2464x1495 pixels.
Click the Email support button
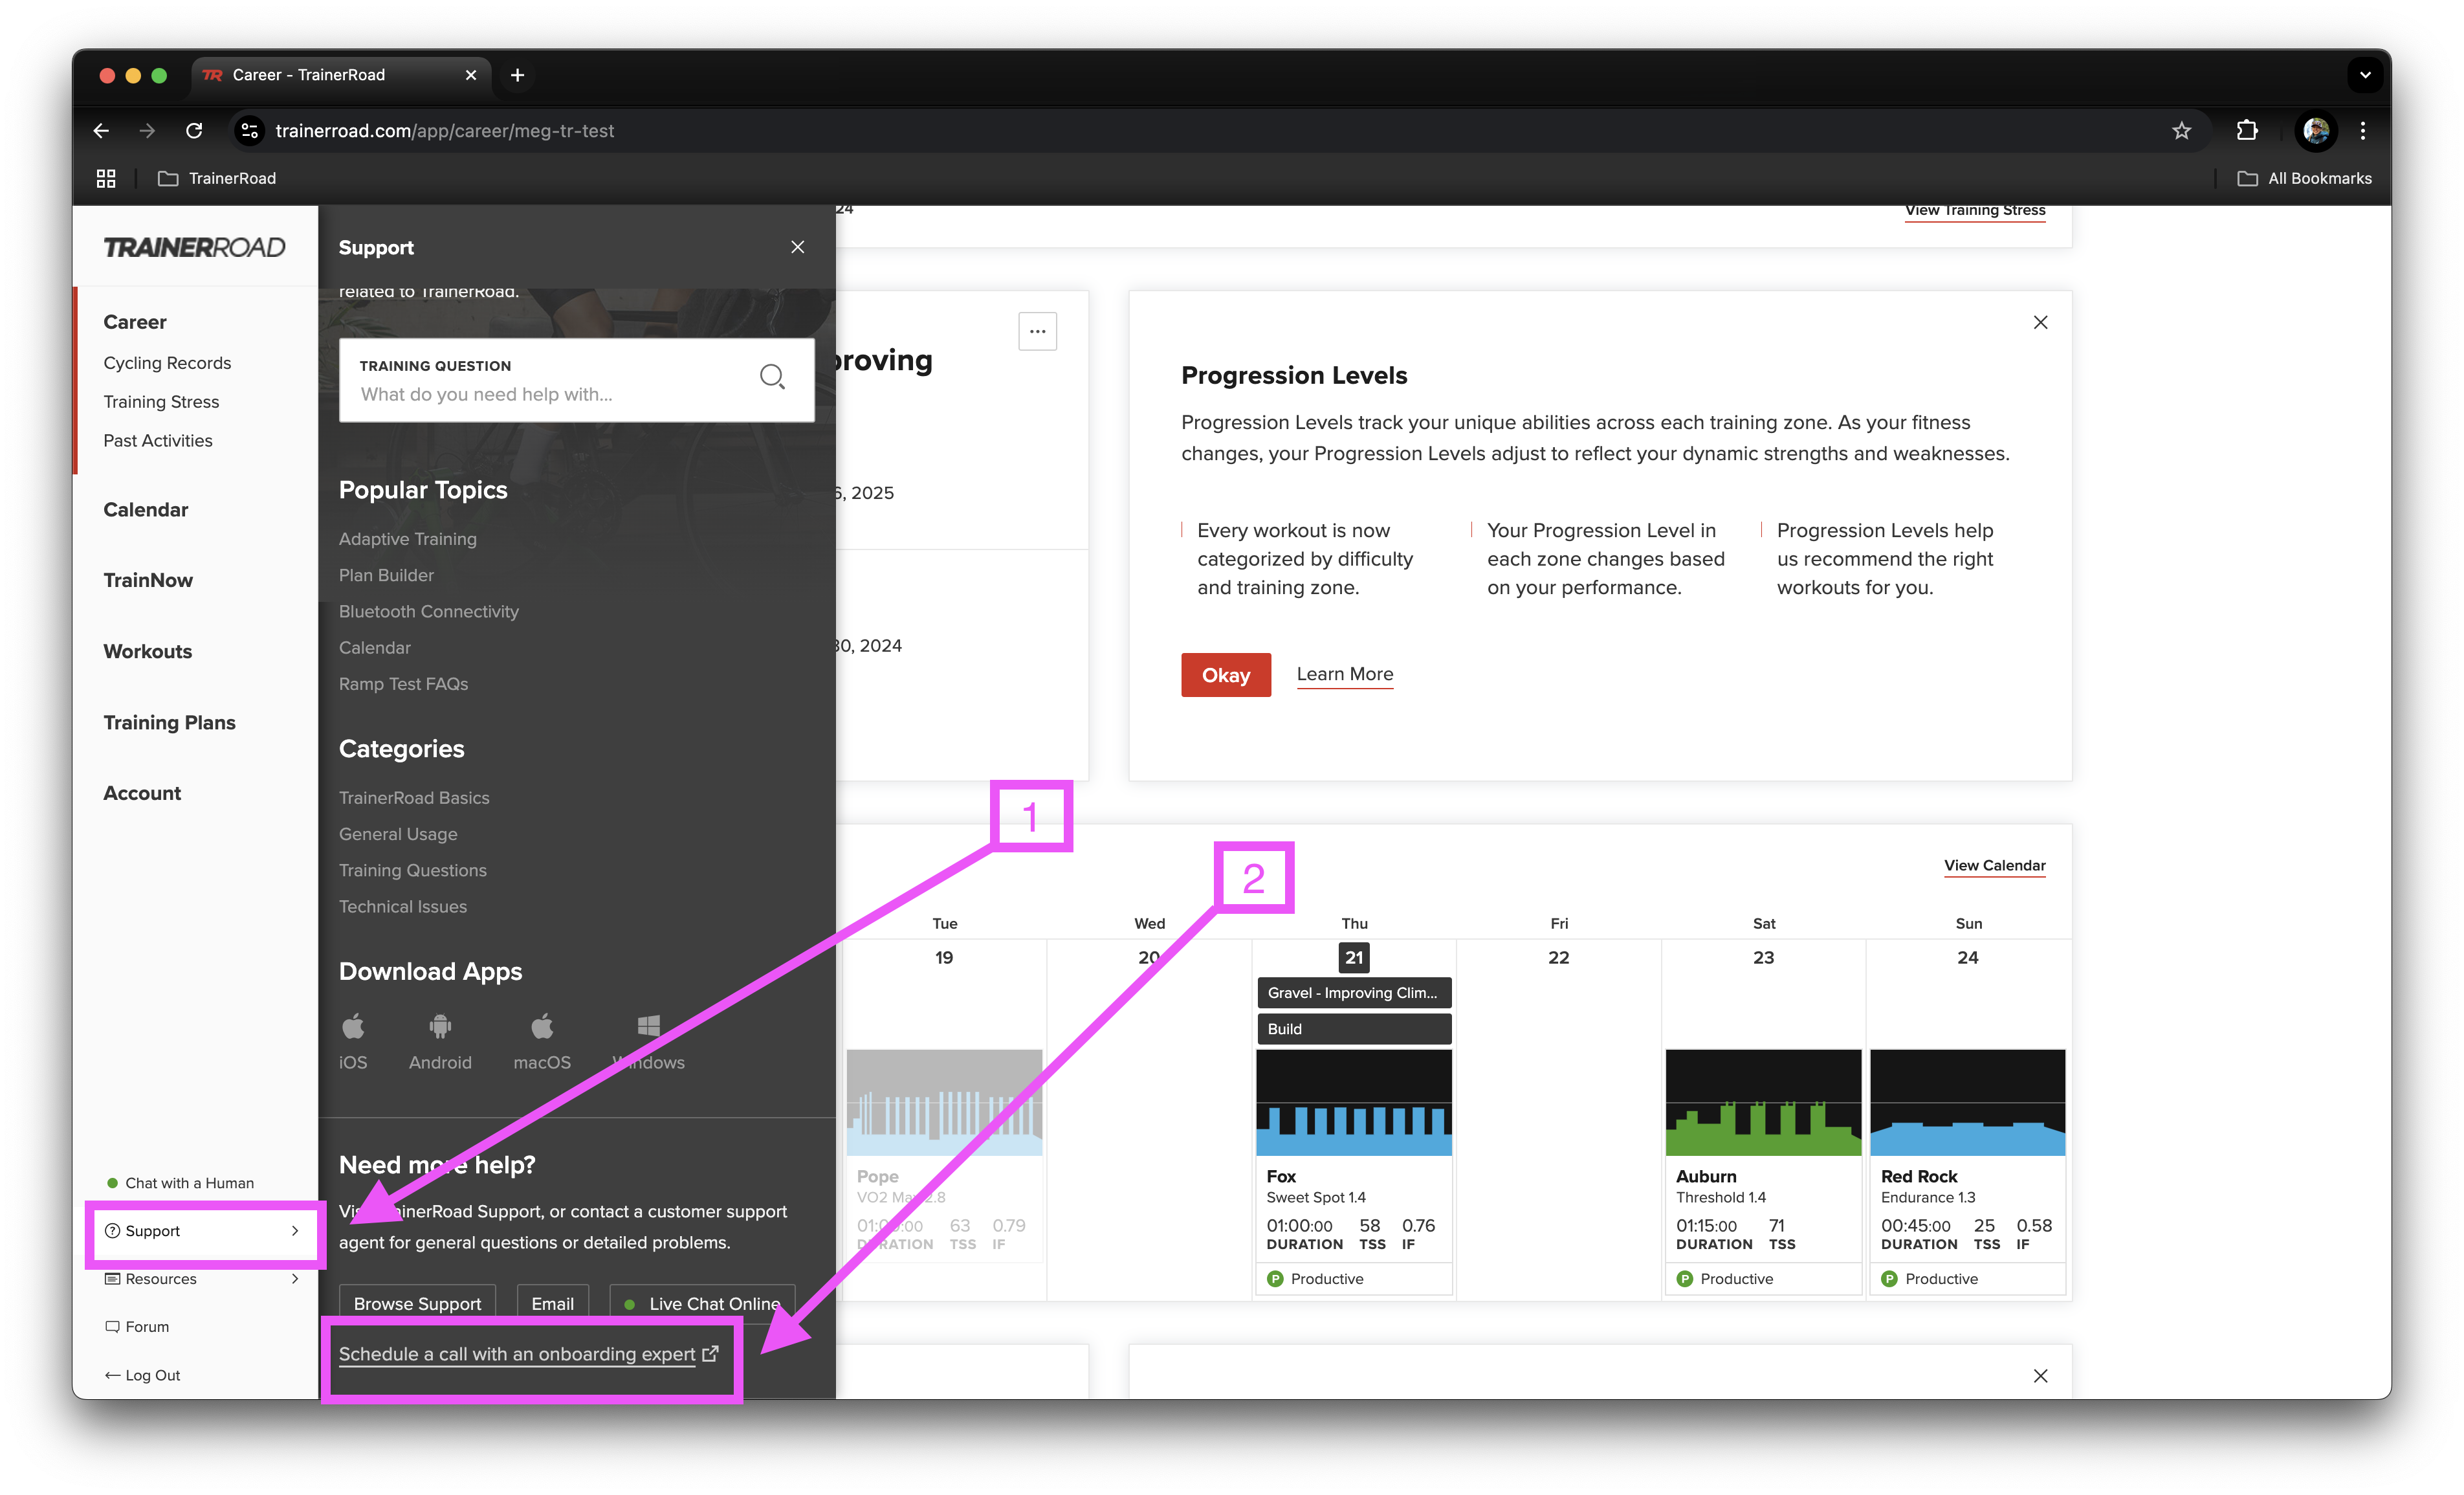pyautogui.click(x=552, y=1304)
